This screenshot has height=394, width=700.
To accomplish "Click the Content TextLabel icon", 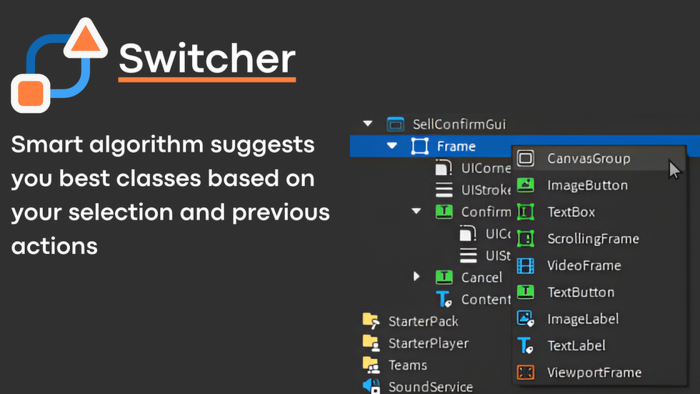I will (444, 299).
